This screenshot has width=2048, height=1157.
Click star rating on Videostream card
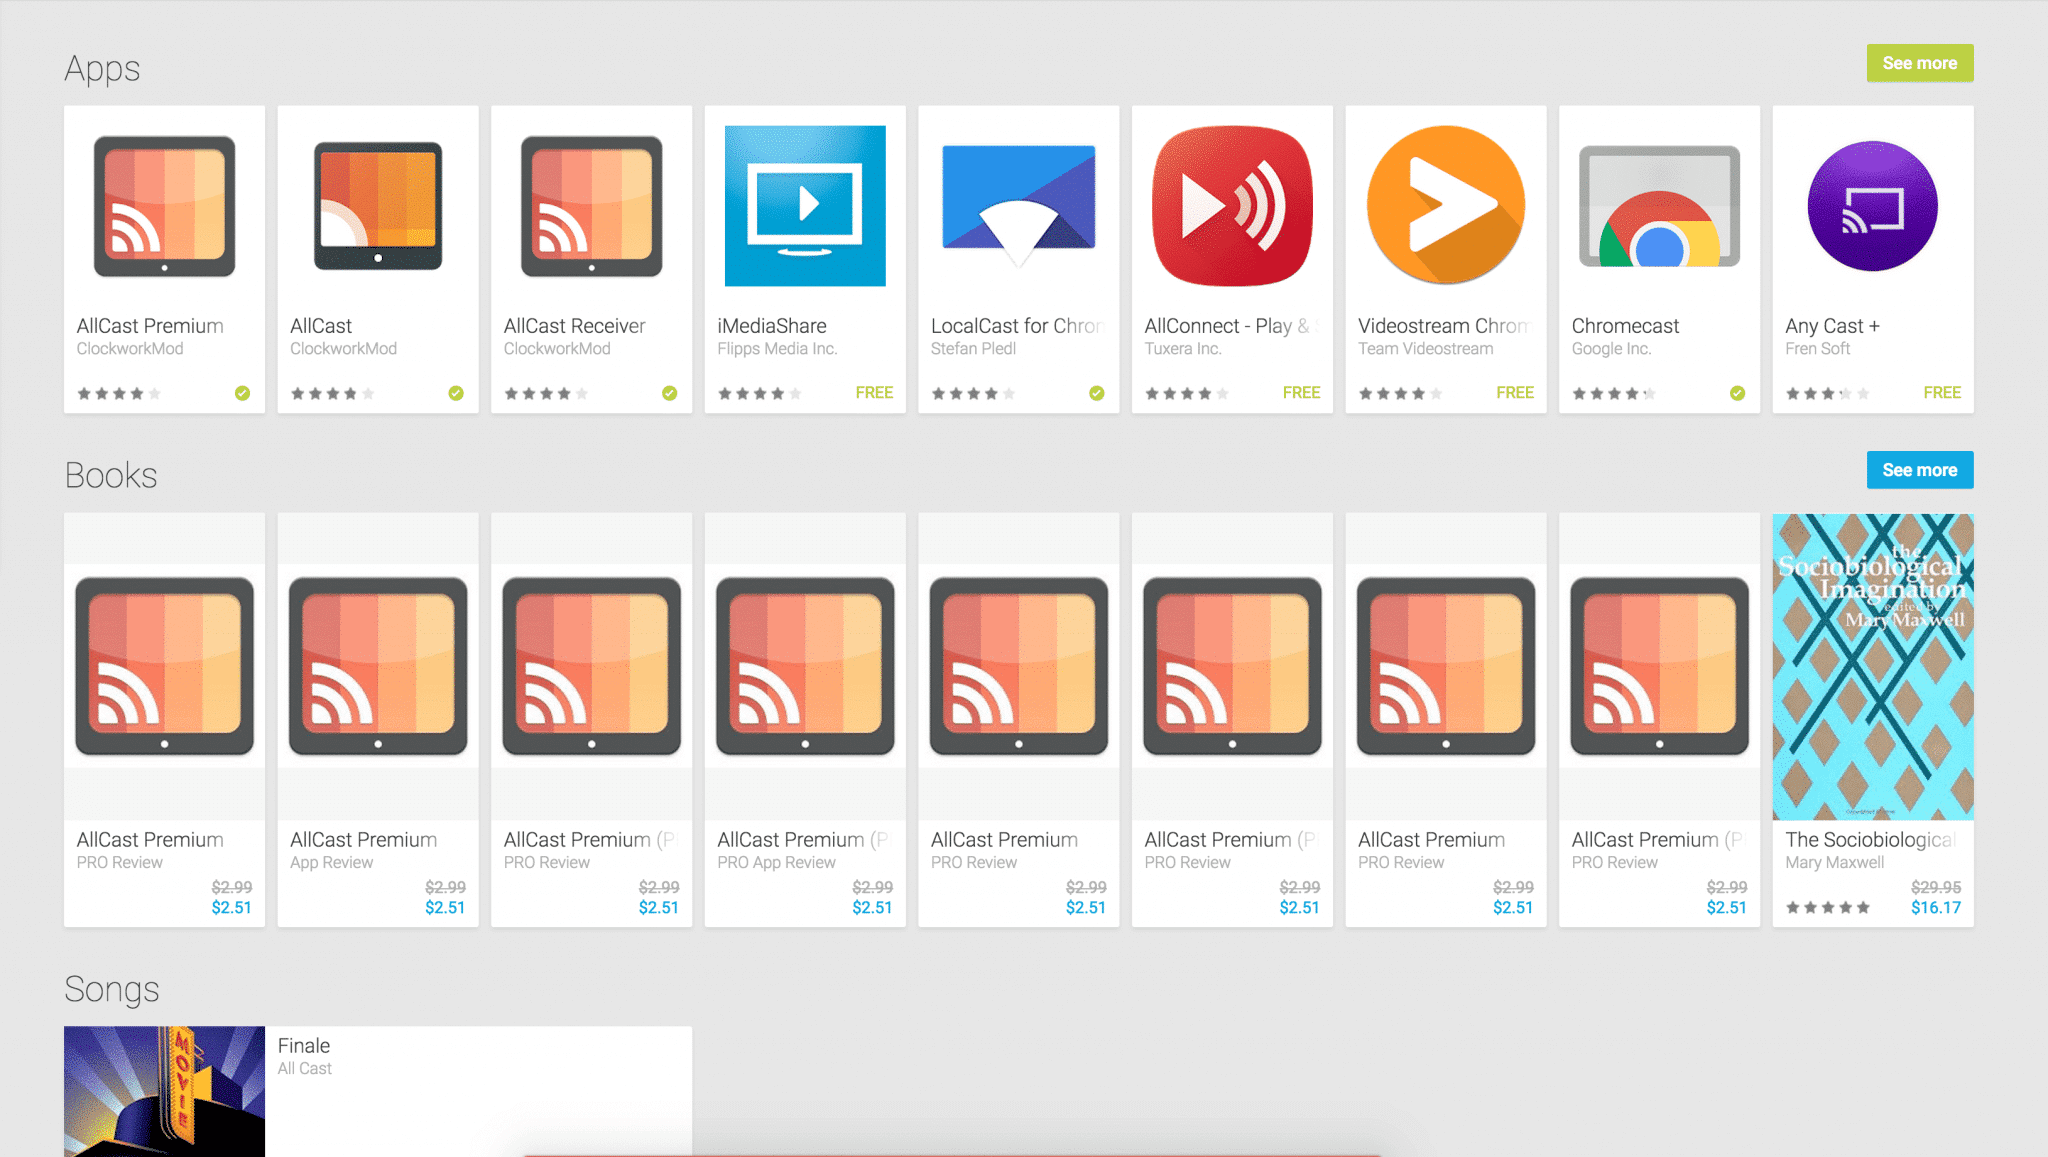pos(1400,394)
